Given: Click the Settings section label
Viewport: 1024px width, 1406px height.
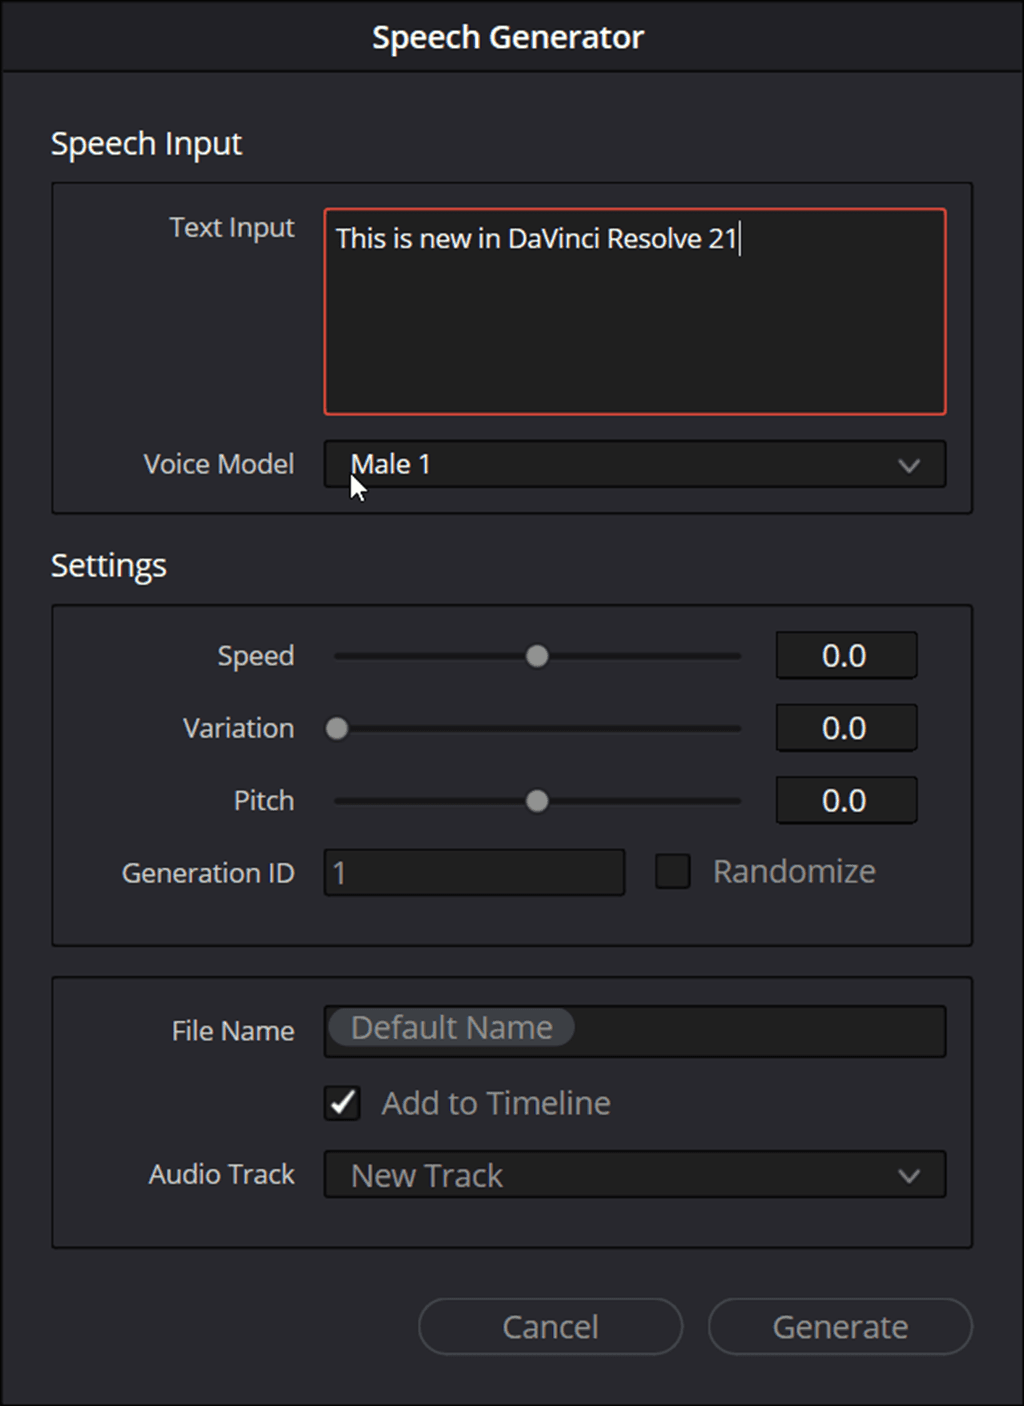Looking at the screenshot, I should 109,565.
